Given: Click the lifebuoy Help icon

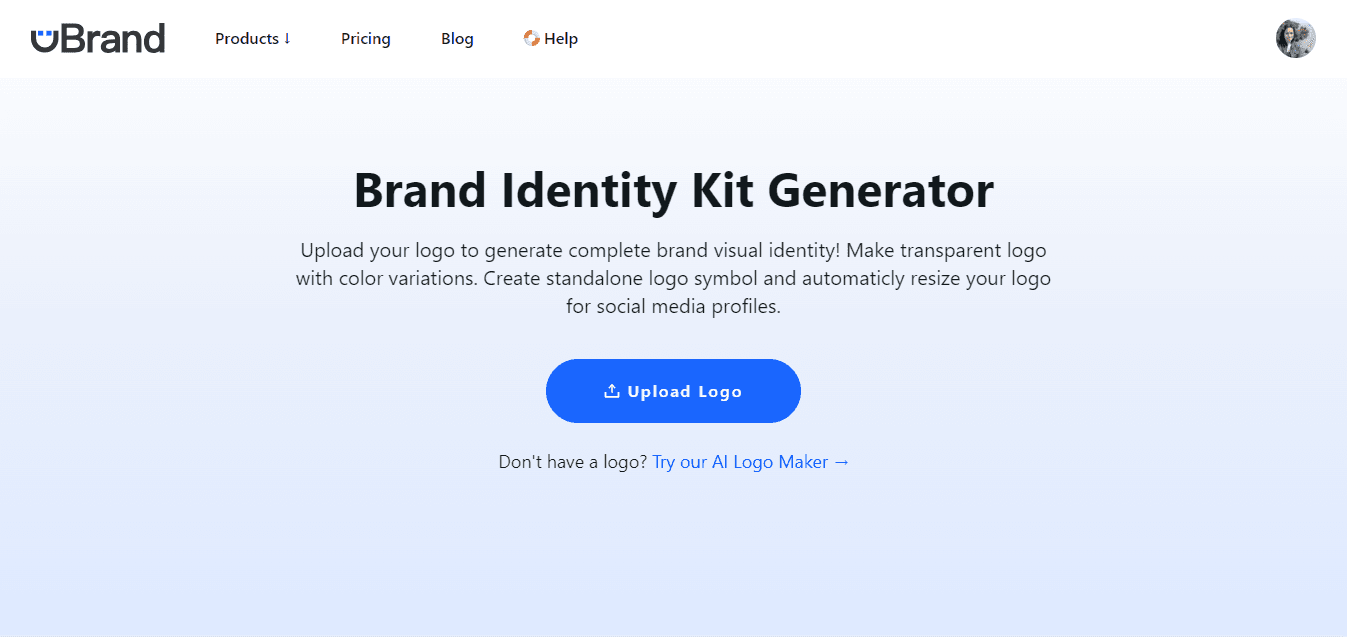Looking at the screenshot, I should point(532,38).
